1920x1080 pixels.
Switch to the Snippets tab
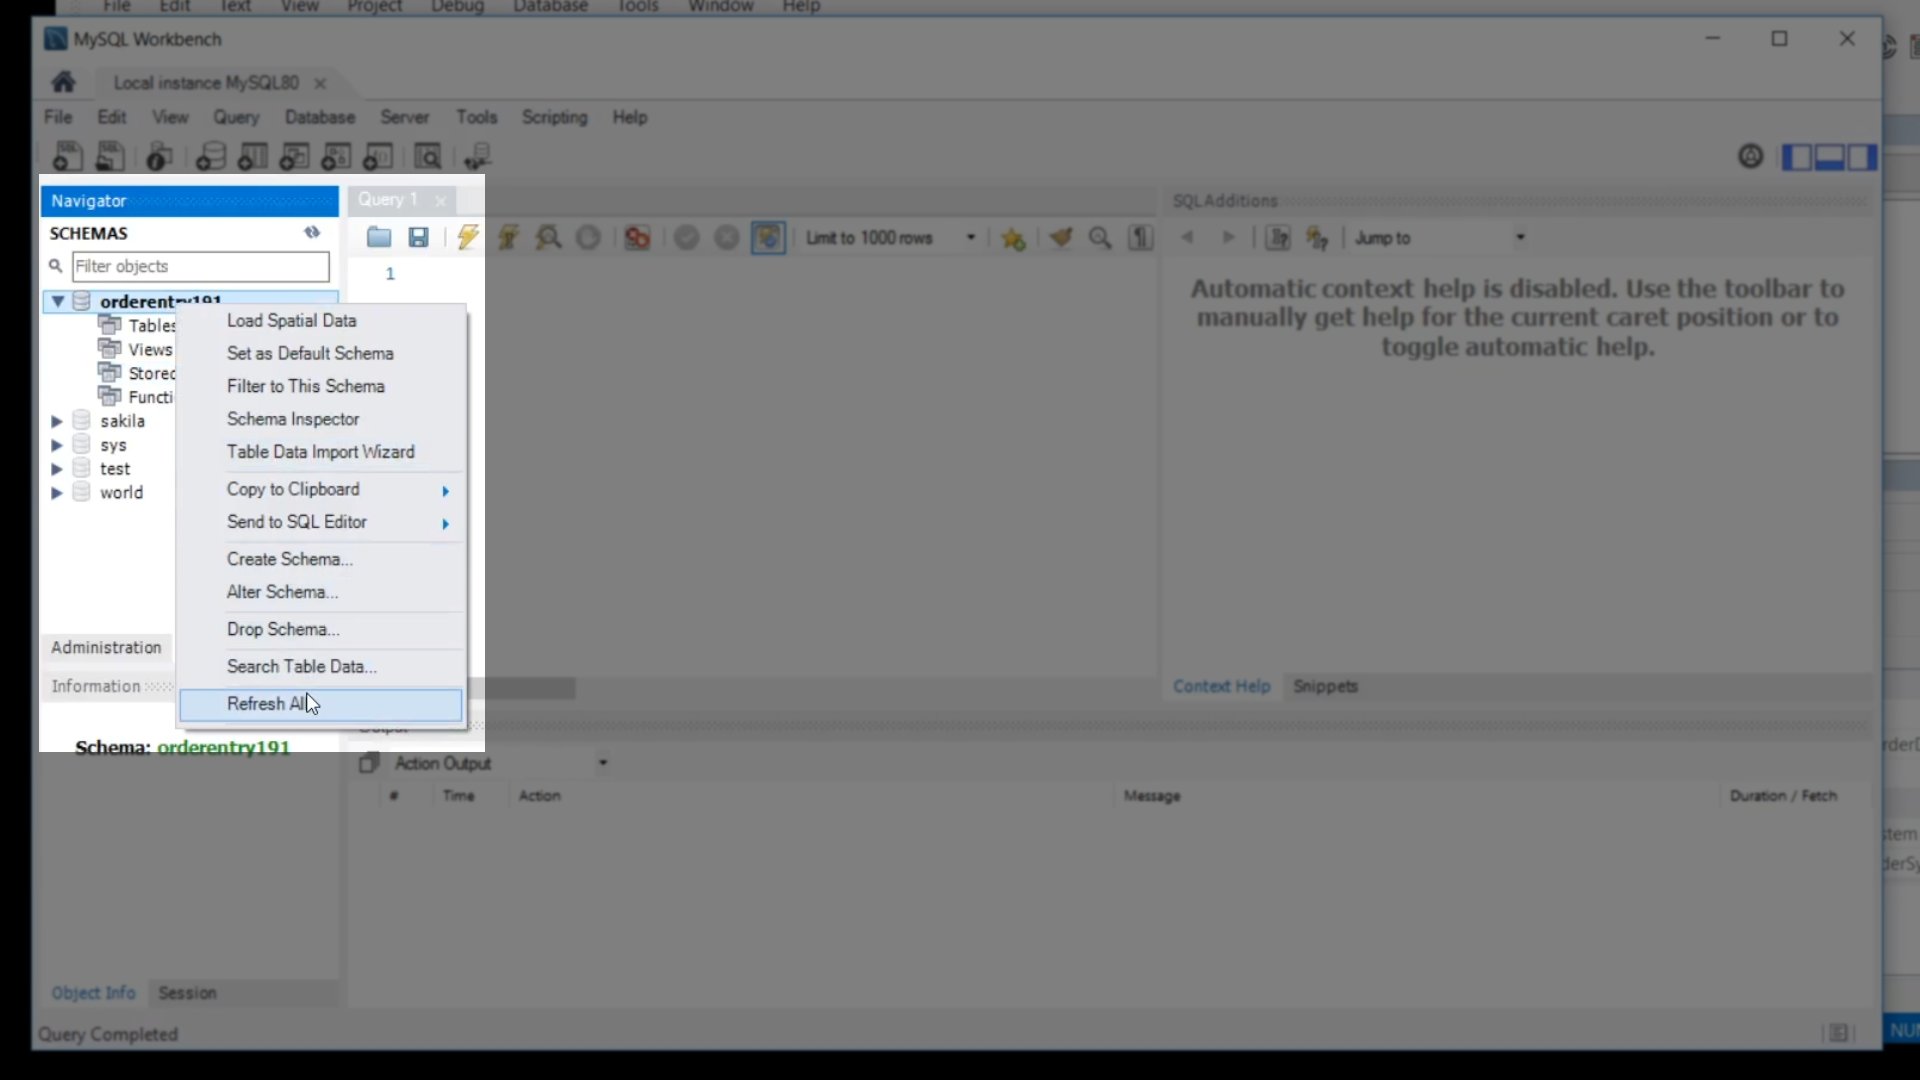tap(1325, 687)
